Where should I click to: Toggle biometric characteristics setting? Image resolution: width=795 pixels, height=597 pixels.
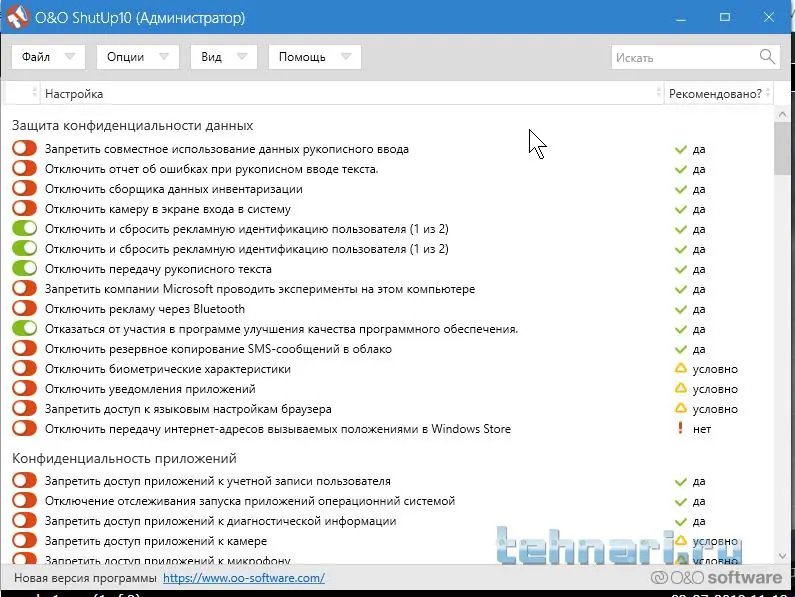(24, 368)
